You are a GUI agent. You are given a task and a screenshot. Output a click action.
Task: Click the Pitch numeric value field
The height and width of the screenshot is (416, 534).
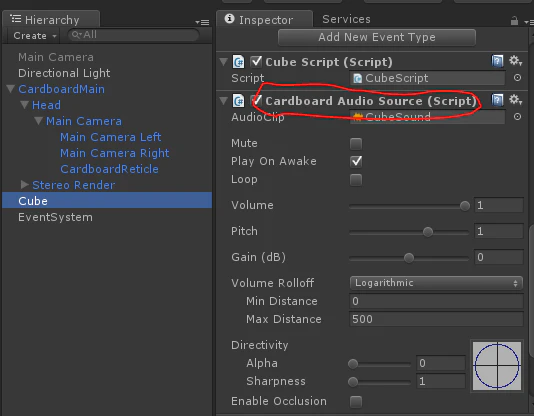pos(499,231)
